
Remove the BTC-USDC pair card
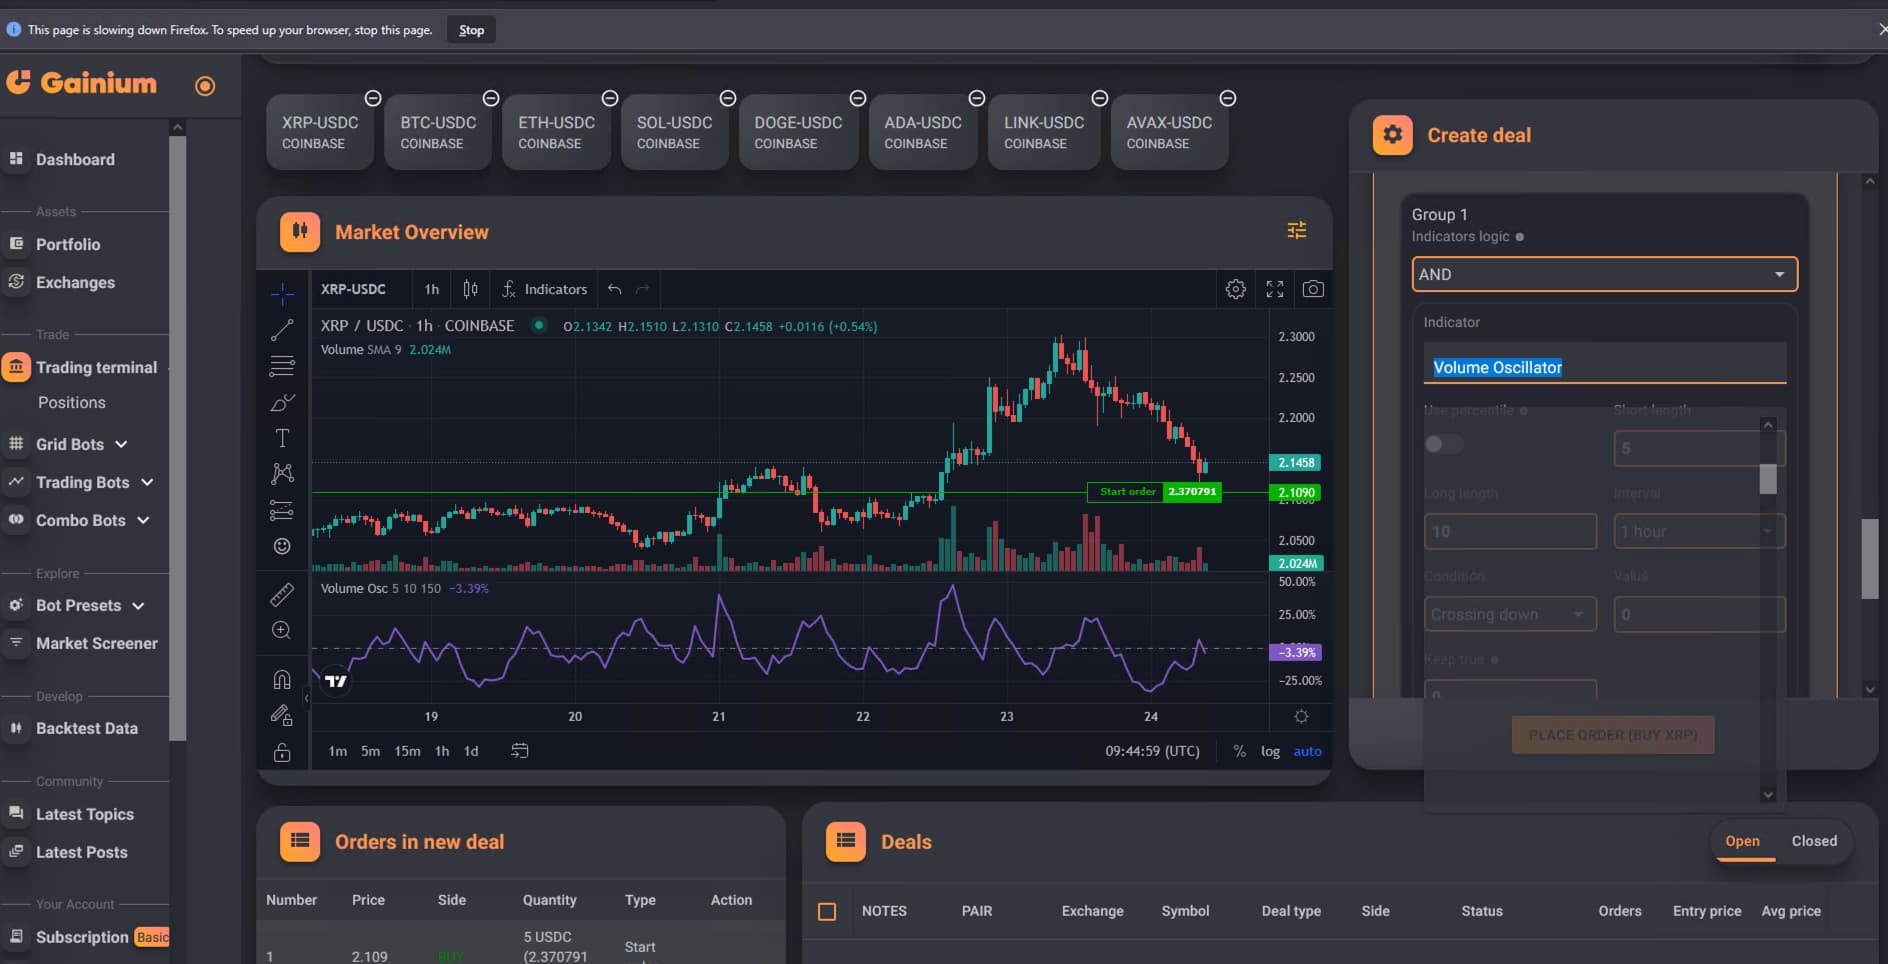point(491,98)
